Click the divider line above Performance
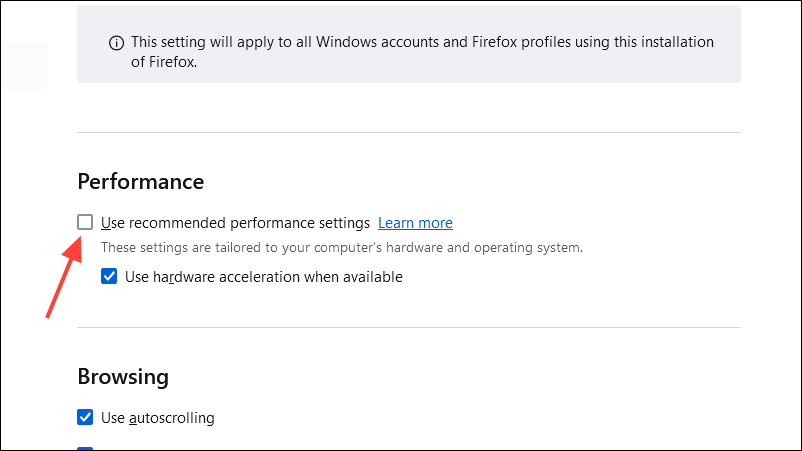 click(408, 132)
